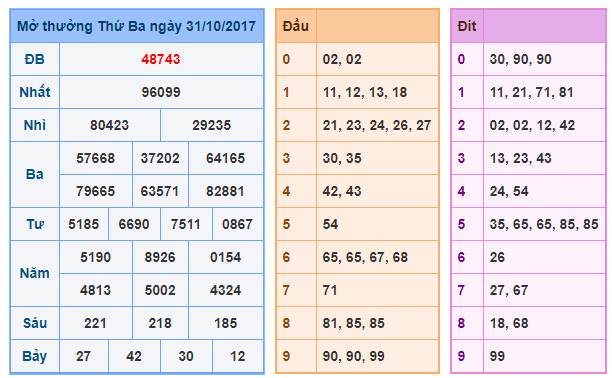612x378 pixels.
Task: Click the red special prize number 48743
Action: (x=160, y=59)
